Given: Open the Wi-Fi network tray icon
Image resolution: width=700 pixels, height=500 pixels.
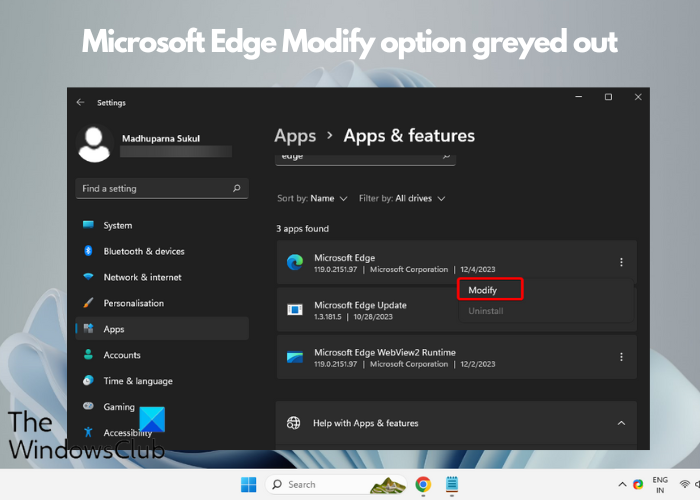Looking at the screenshot, I should 684,484.
